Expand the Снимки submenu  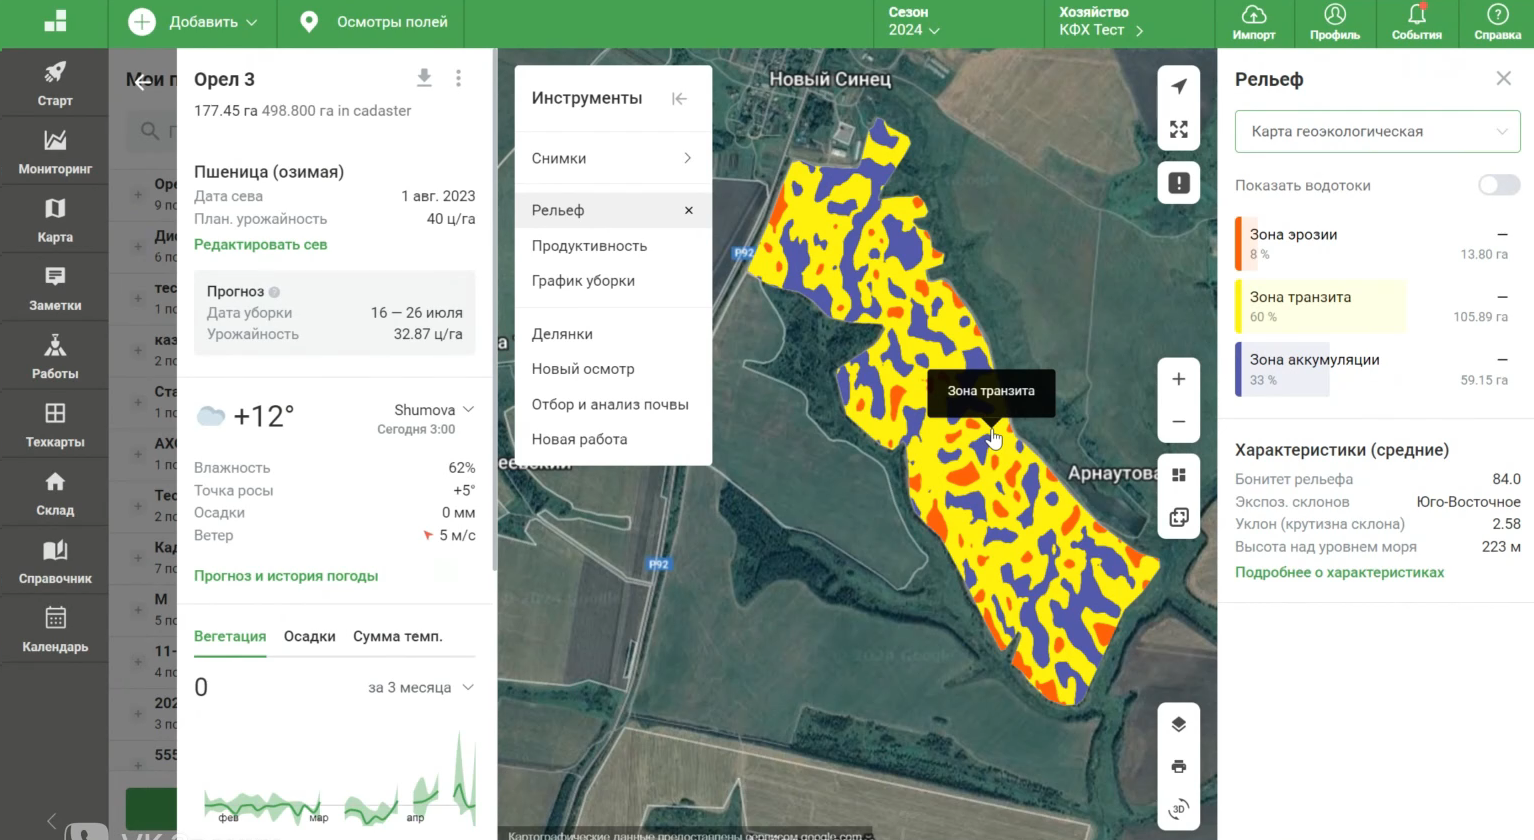[x=612, y=158]
